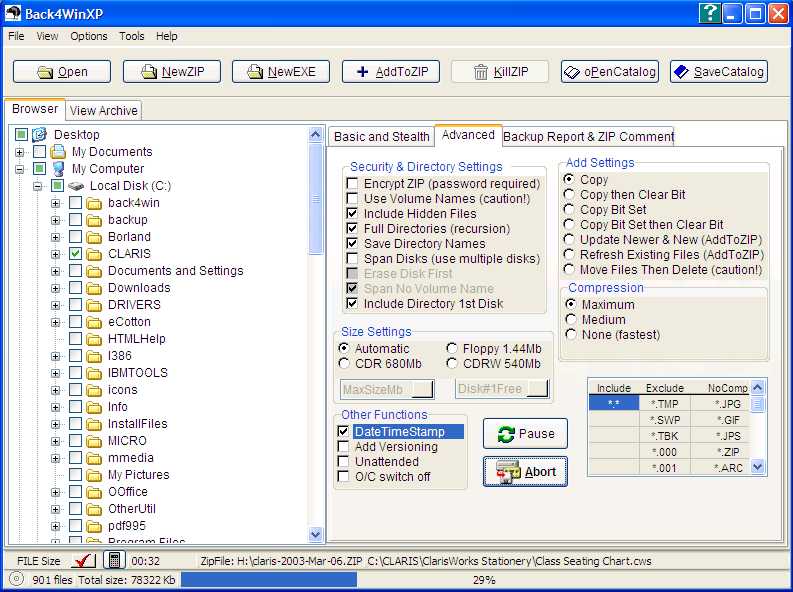Click the IBMTOOLS folder icon
Screen dimensions: 793x592
point(94,373)
